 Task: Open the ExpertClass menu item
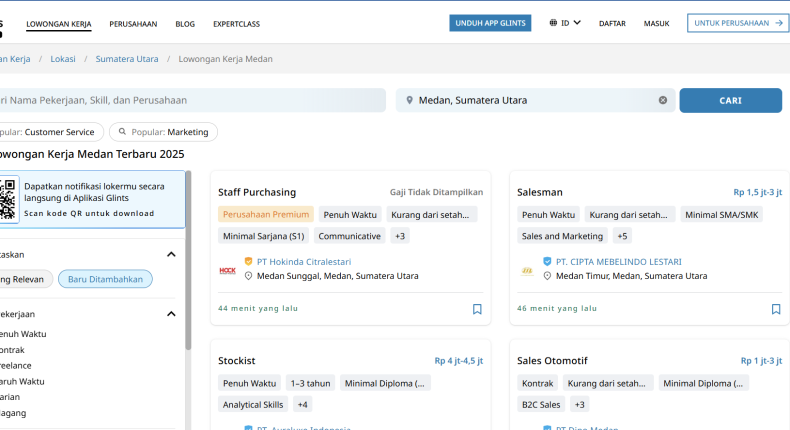(236, 24)
